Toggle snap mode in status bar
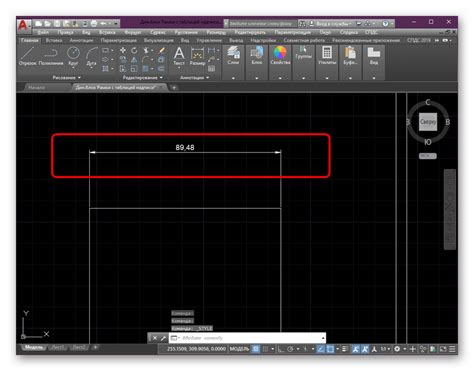Image resolution: width=474 pixels, height=371 pixels. pyautogui.click(x=265, y=349)
